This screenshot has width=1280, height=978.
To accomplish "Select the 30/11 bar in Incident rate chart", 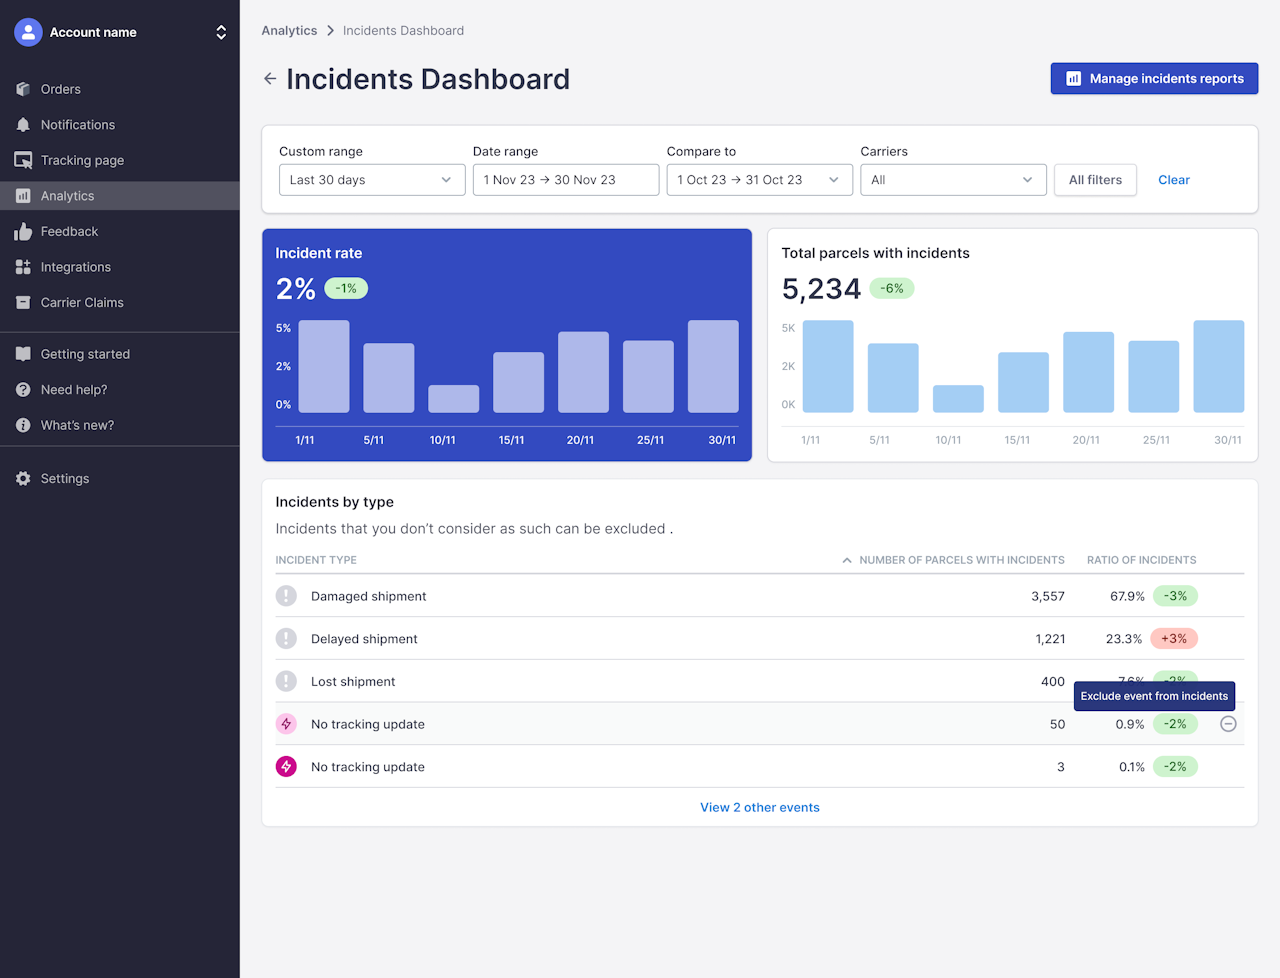I will pos(713,367).
